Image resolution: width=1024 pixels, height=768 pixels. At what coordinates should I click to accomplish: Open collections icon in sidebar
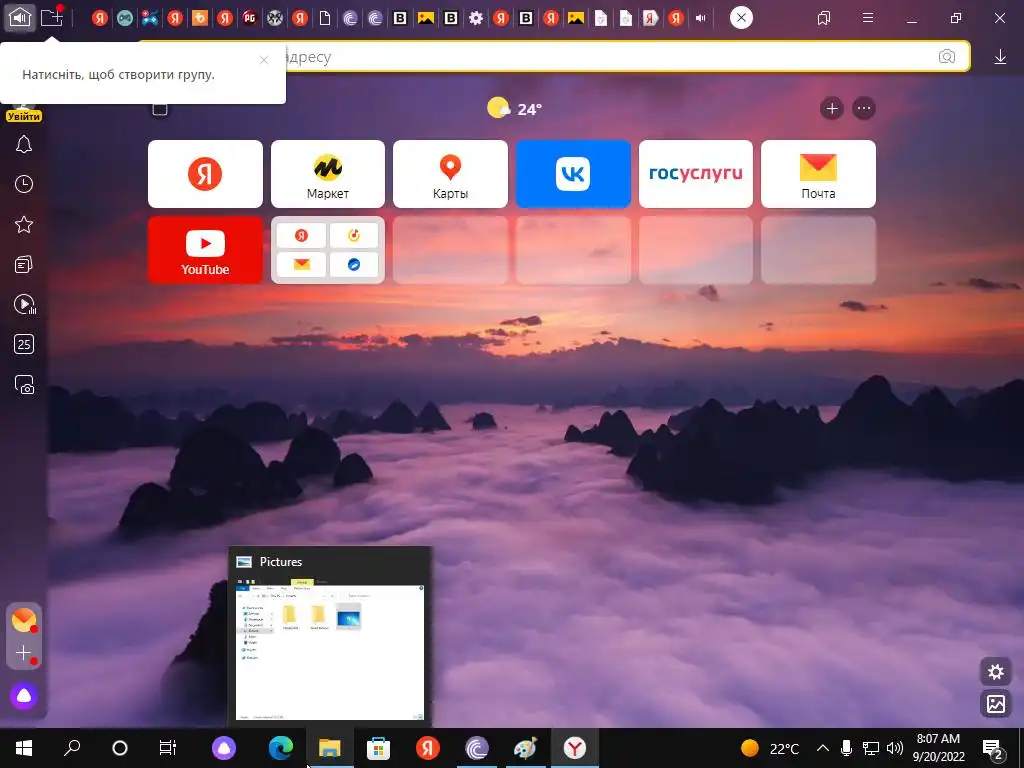click(24, 264)
